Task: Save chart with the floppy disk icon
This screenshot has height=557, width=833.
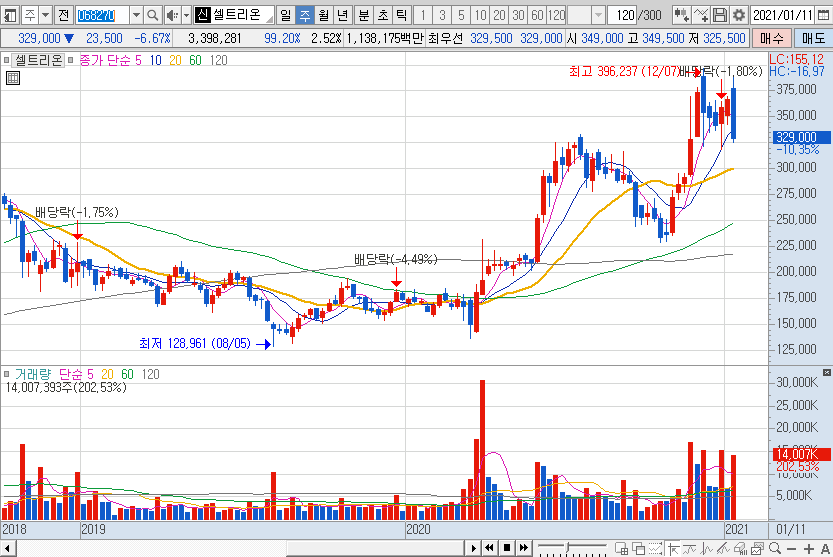Action: [720, 15]
